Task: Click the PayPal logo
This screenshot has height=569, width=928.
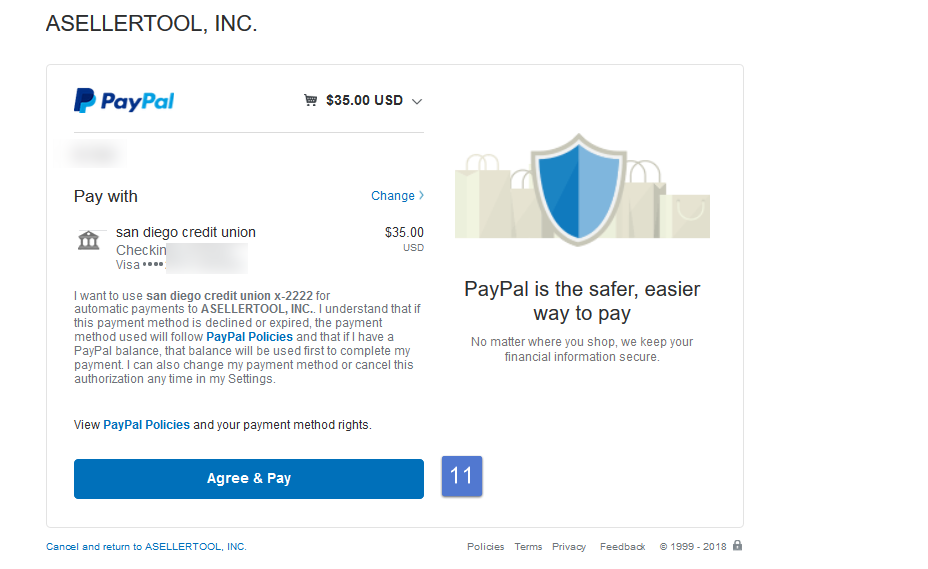Action: pyautogui.click(x=124, y=101)
